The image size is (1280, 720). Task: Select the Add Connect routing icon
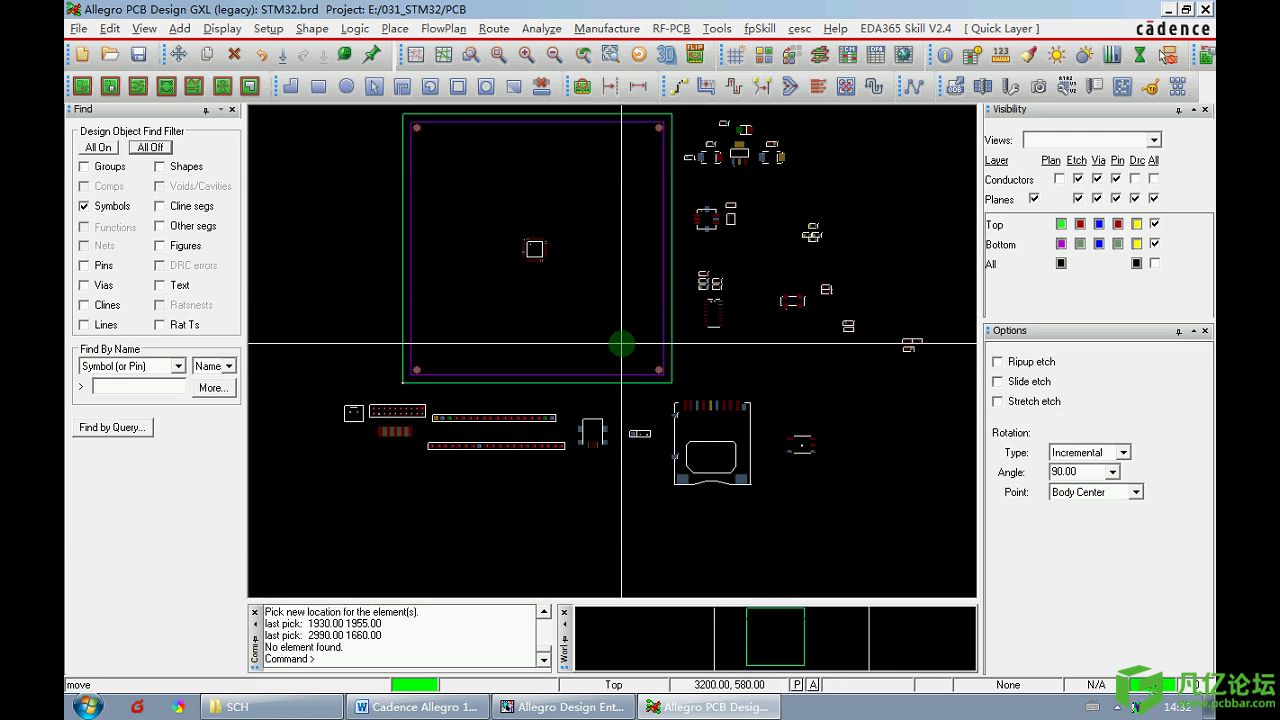679,87
